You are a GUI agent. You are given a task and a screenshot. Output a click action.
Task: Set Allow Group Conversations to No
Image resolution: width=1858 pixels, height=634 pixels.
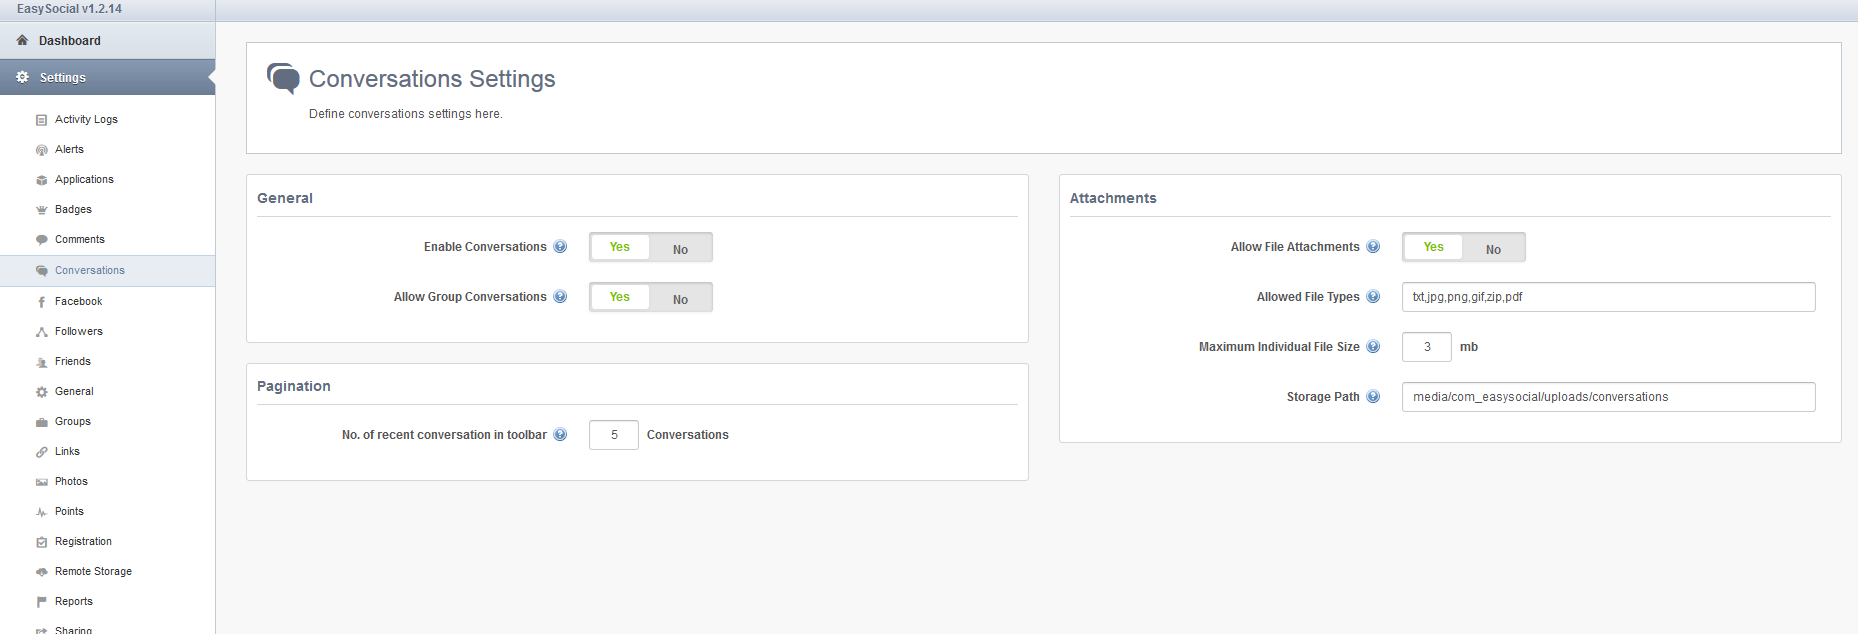680,298
